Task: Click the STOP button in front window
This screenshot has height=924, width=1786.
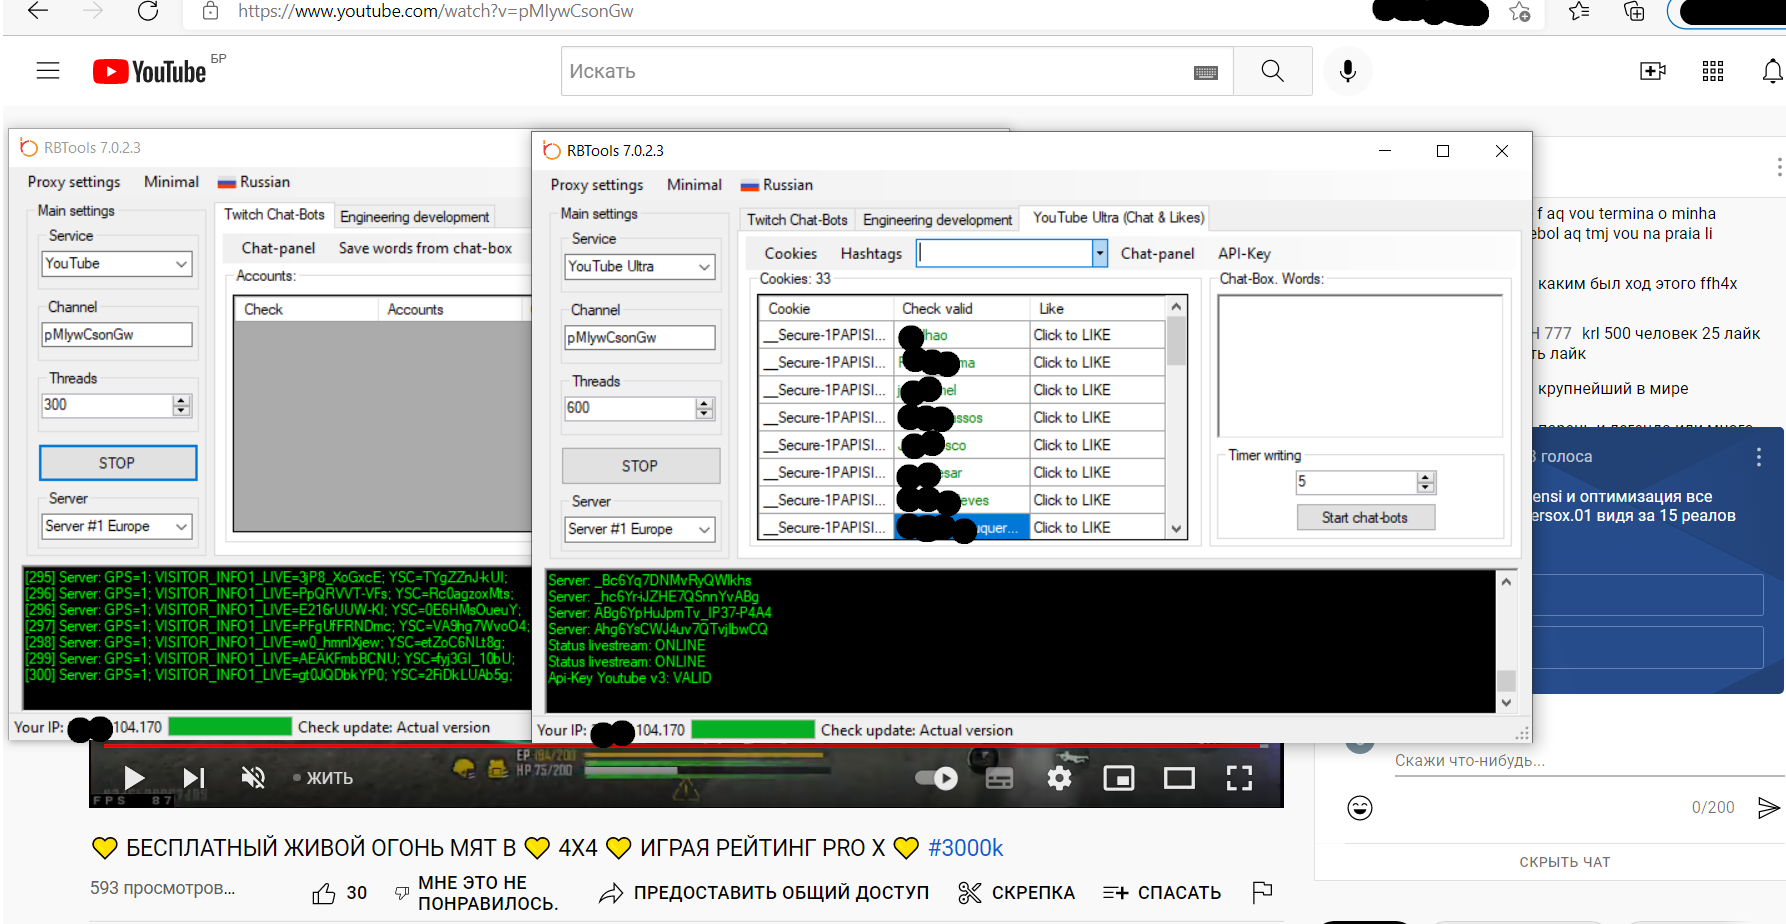Action: coord(640,466)
